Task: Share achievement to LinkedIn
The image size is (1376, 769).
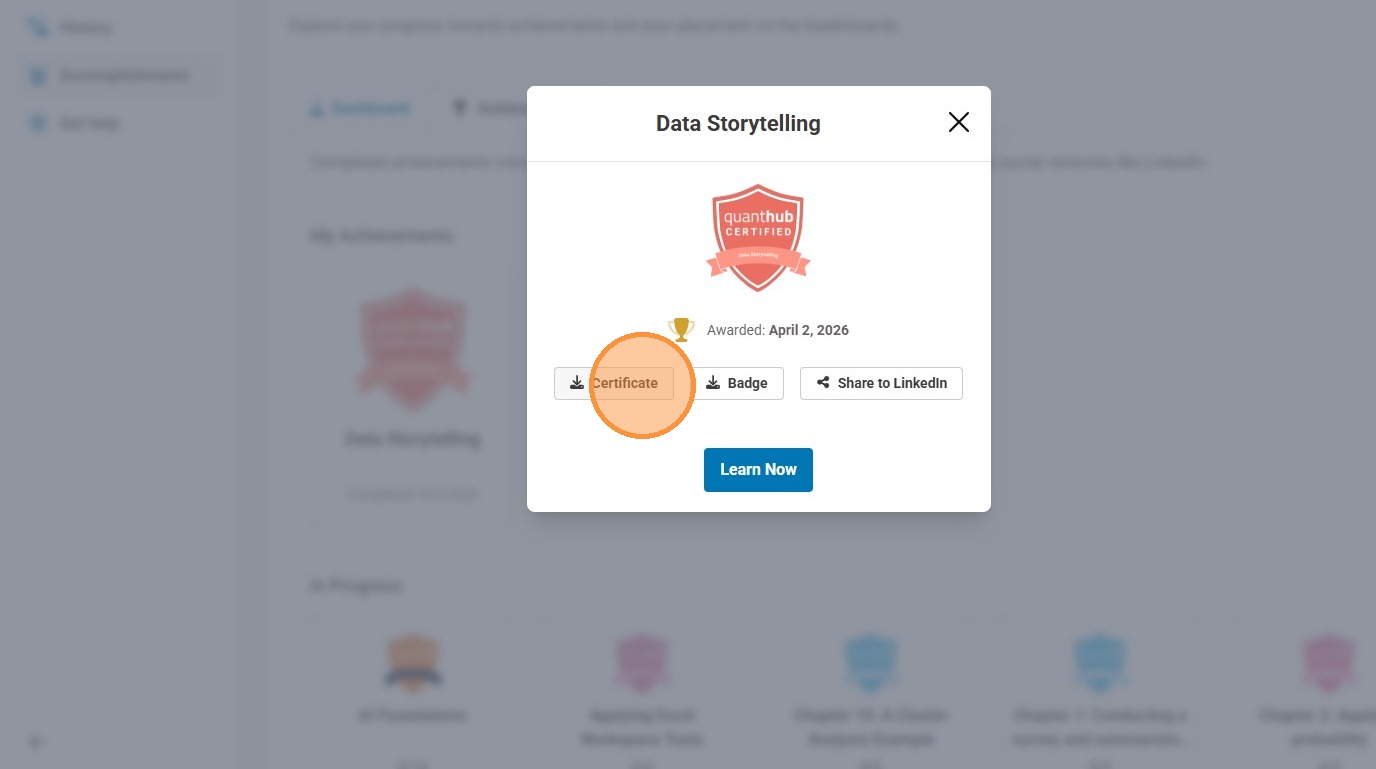Action: click(x=881, y=383)
